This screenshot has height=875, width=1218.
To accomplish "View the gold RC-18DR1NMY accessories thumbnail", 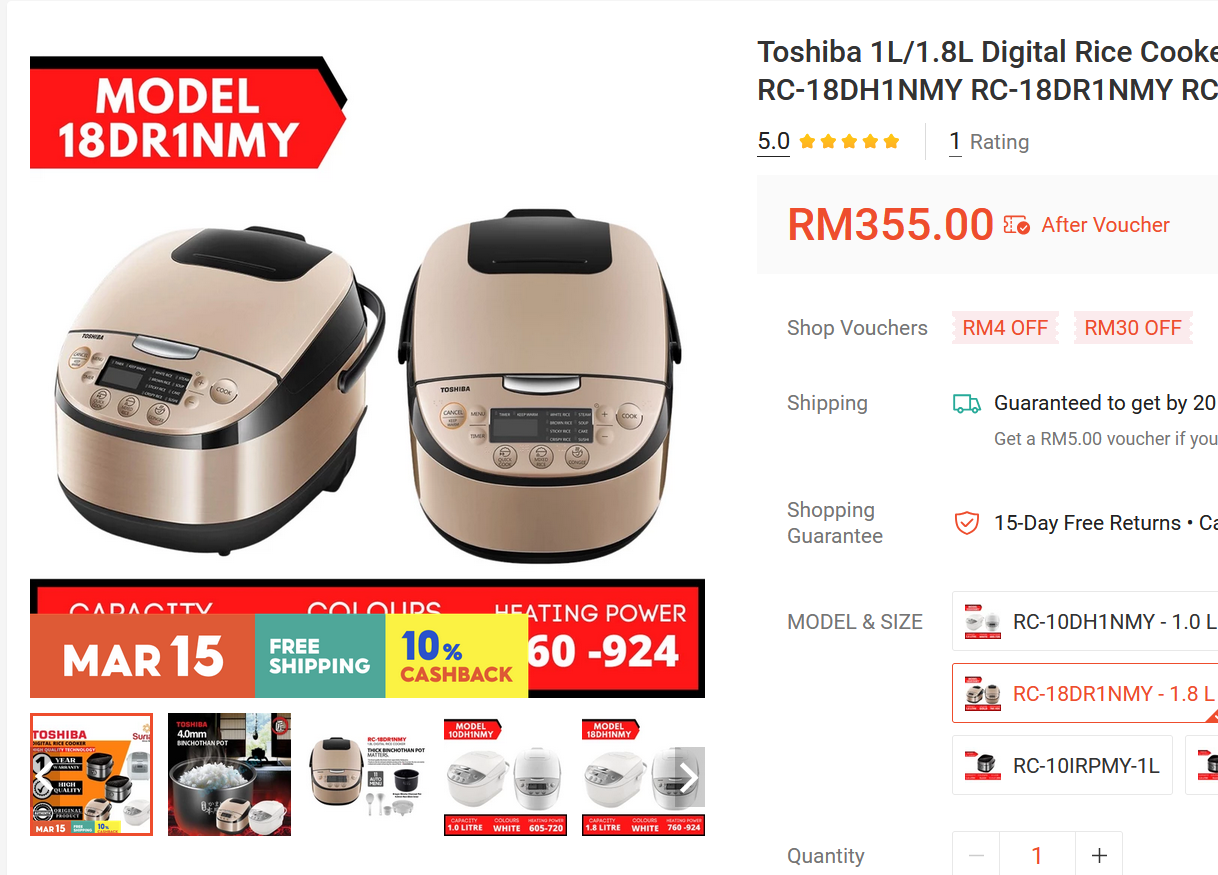I will [x=367, y=774].
